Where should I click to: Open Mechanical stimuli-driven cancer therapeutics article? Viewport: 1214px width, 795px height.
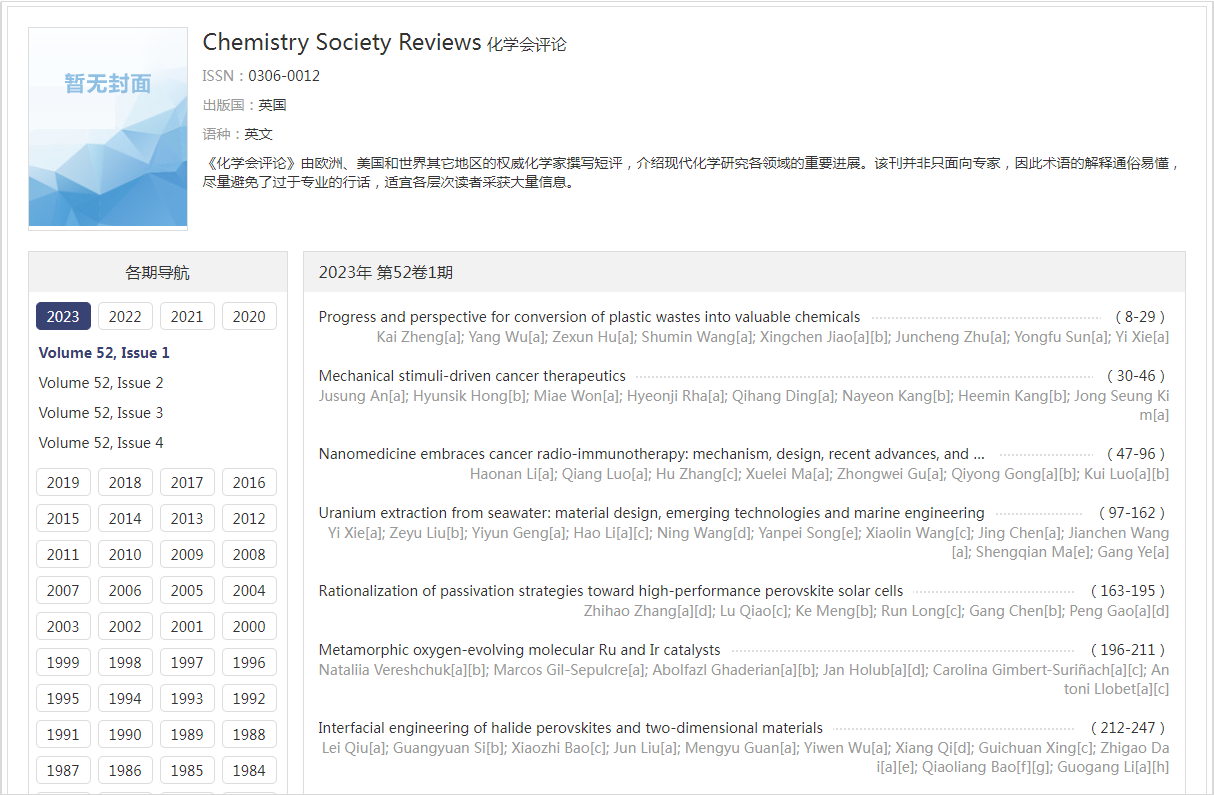(x=472, y=376)
